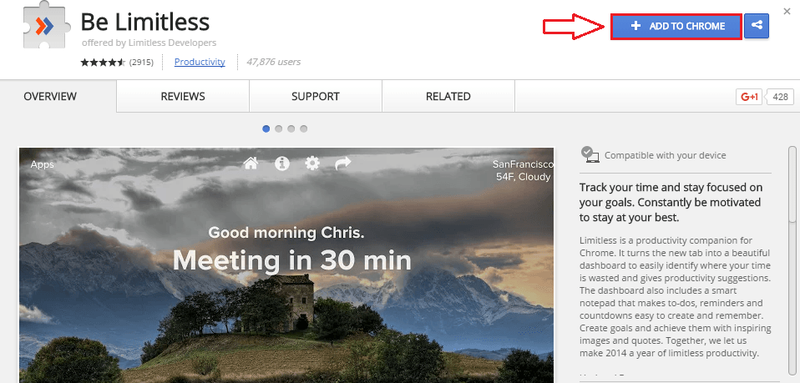Click the share icon button
Screen dimensions: 800x383
pyautogui.click(x=756, y=26)
